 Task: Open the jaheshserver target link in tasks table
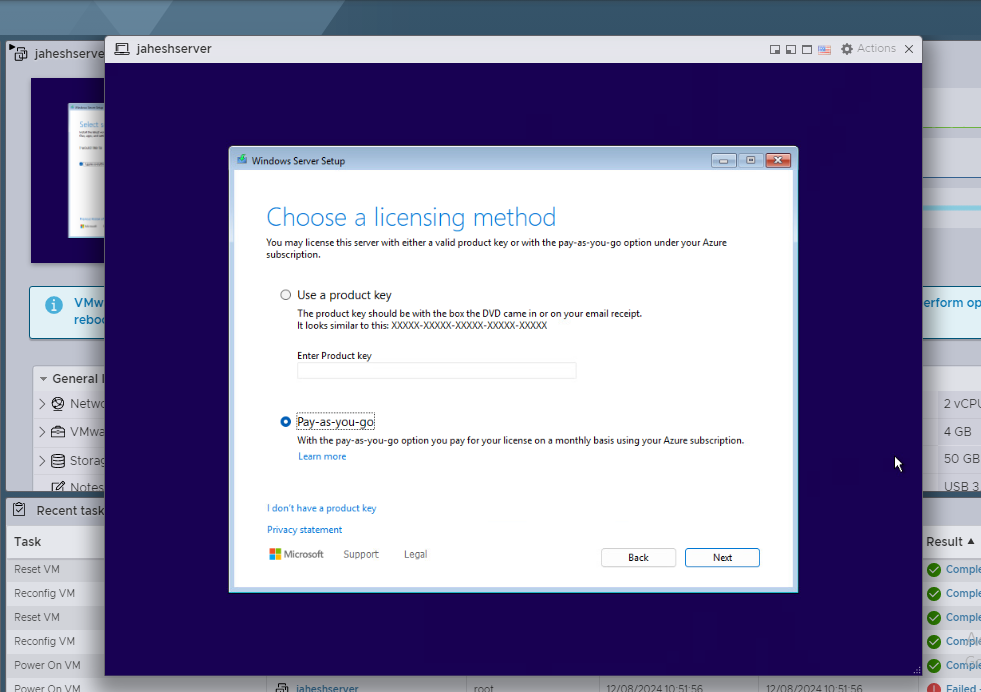[x=327, y=688]
